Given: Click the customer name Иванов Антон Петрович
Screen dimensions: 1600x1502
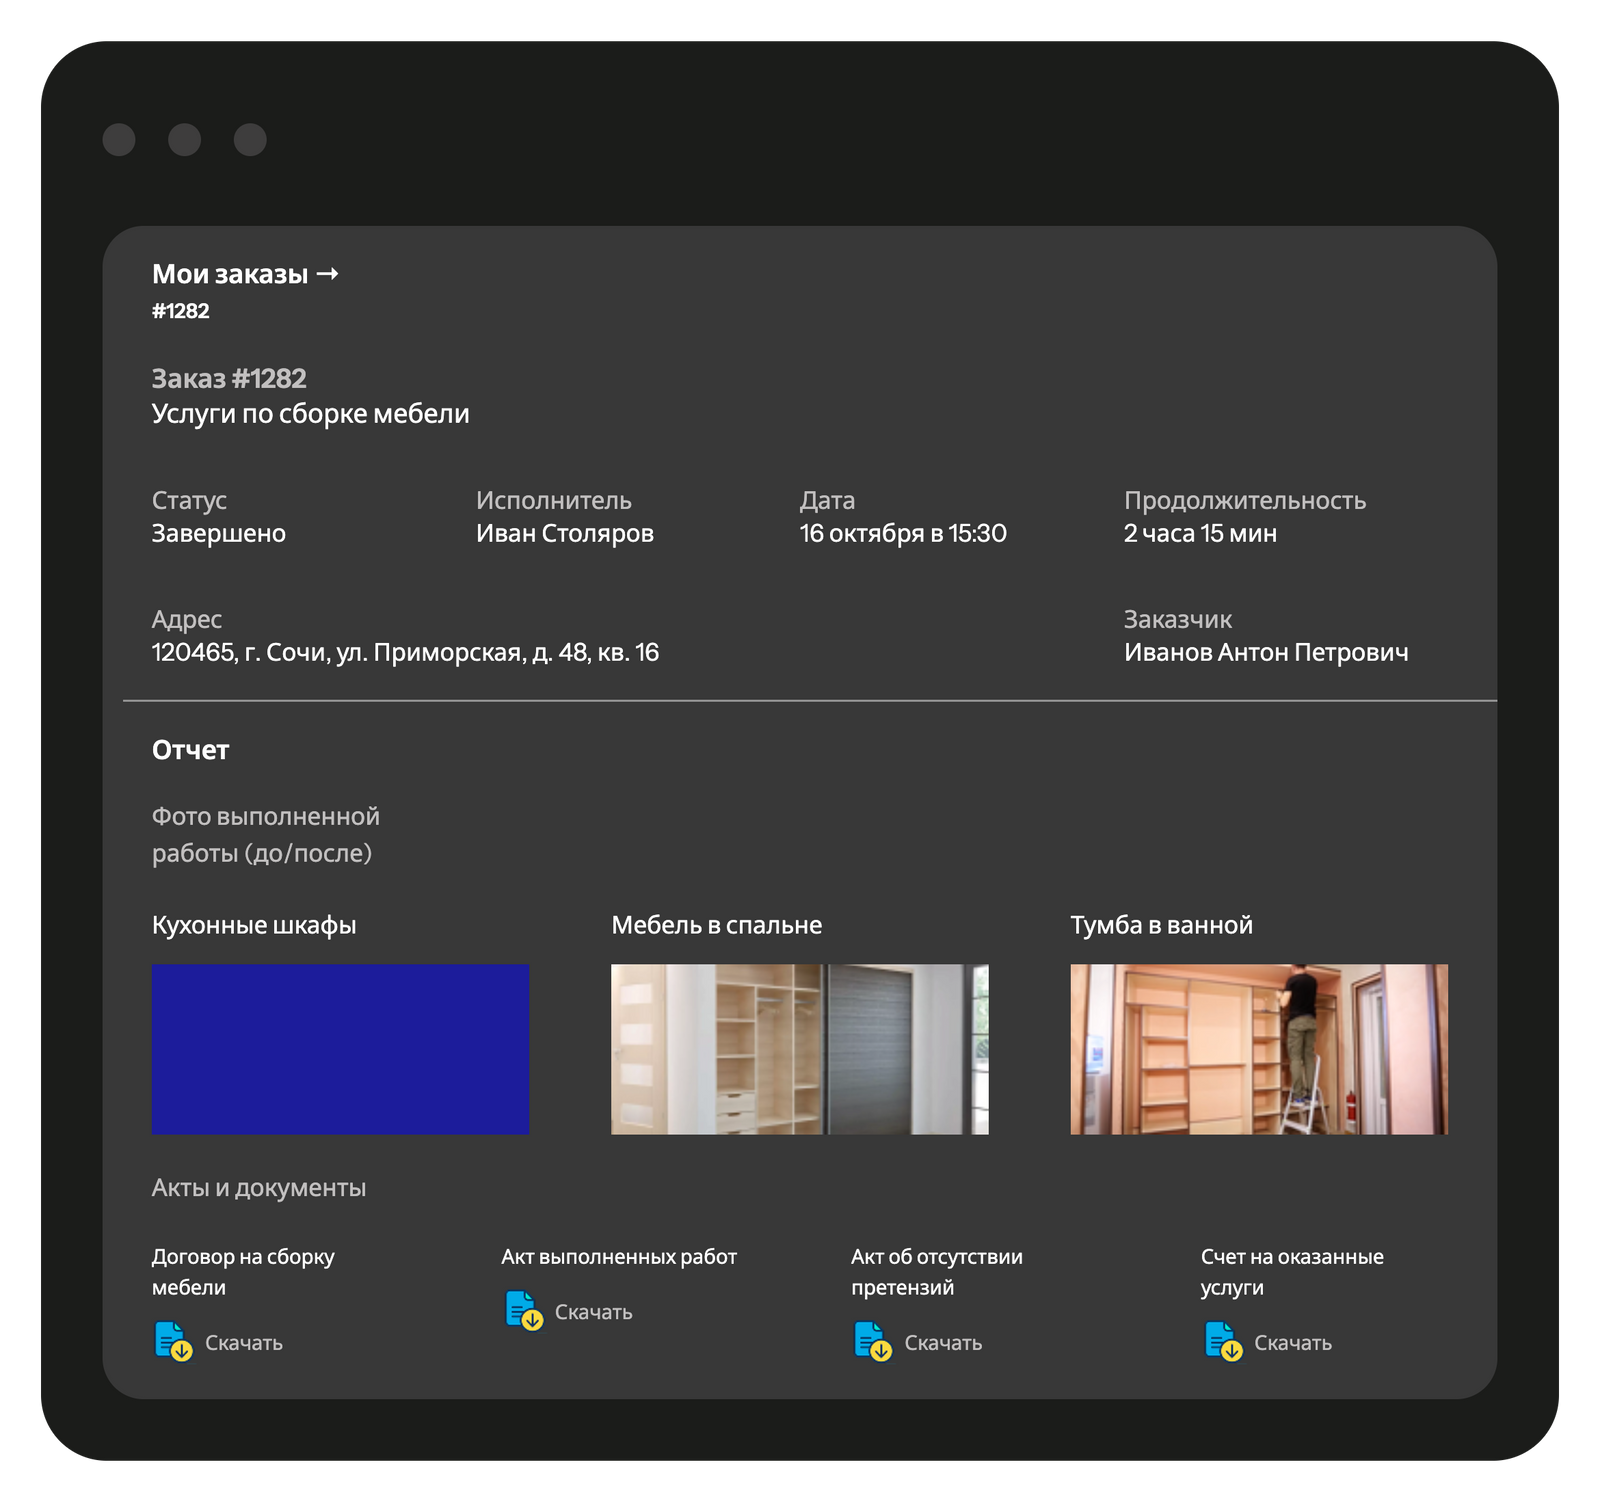Looking at the screenshot, I should (x=1266, y=653).
